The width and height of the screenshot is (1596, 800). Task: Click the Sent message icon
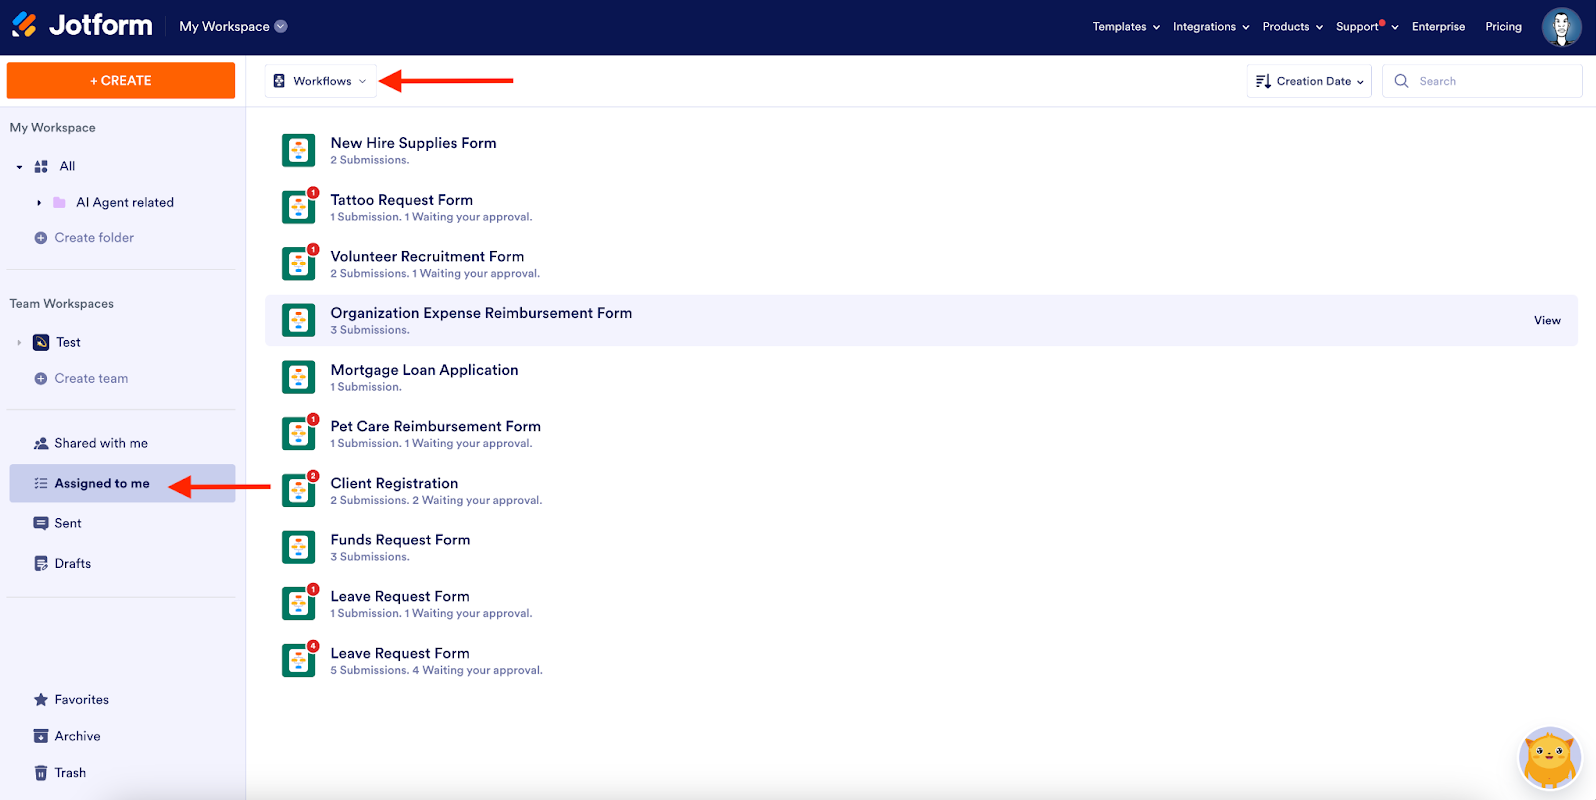(41, 523)
